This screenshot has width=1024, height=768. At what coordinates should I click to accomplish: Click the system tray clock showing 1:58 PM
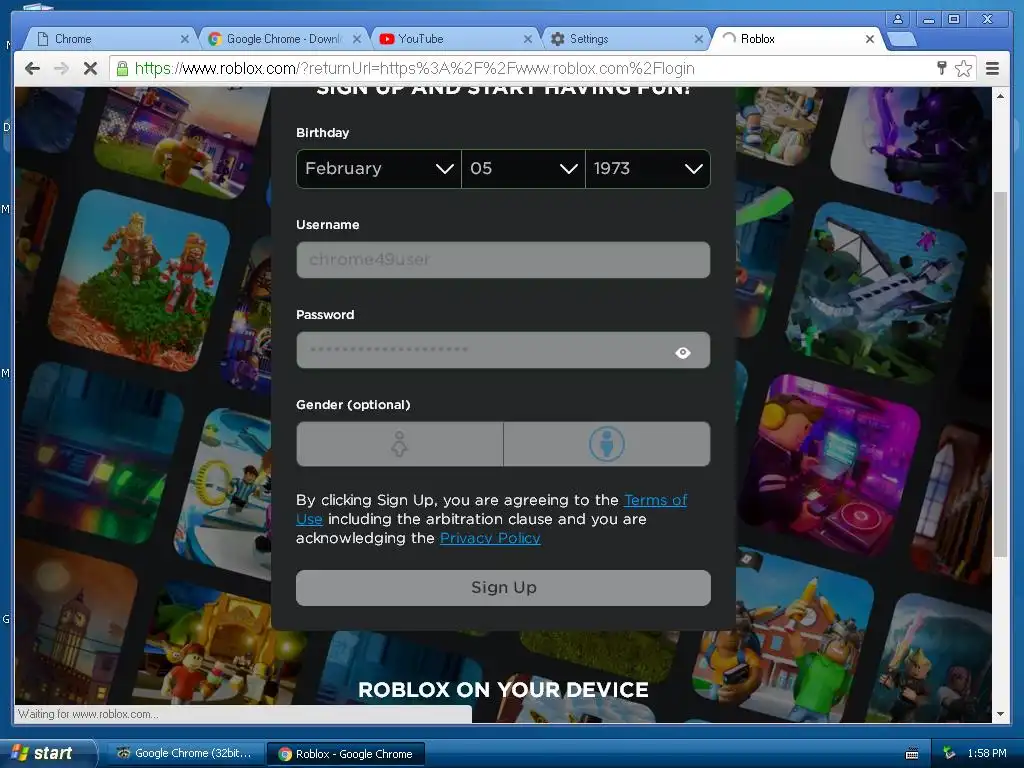click(987, 753)
